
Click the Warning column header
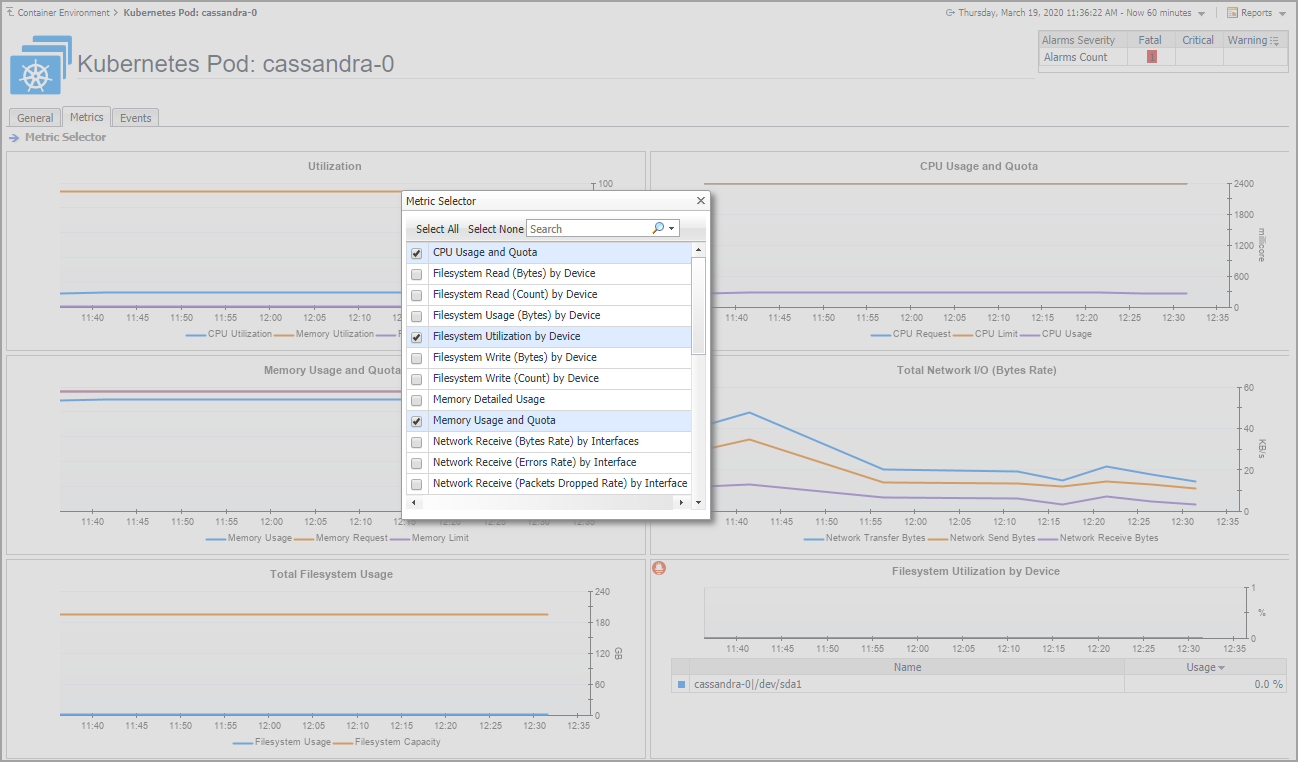point(1247,40)
